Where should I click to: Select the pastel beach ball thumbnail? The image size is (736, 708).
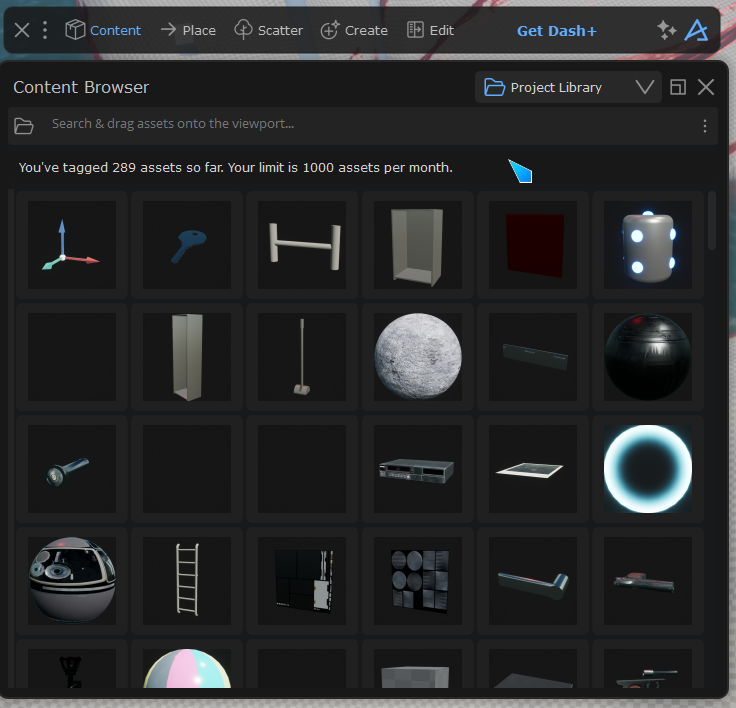[x=187, y=669]
